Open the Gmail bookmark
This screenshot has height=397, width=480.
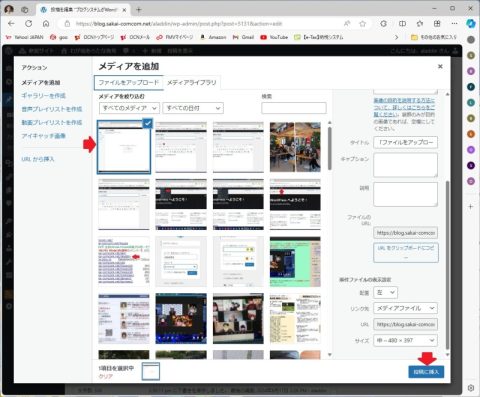(243, 37)
